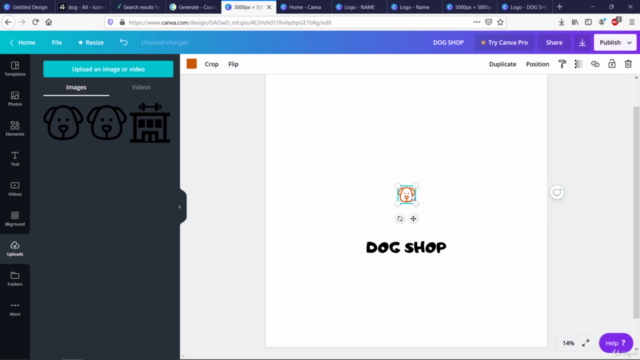Open the Background sidebar panel
The image size is (640, 360).
pos(15,219)
